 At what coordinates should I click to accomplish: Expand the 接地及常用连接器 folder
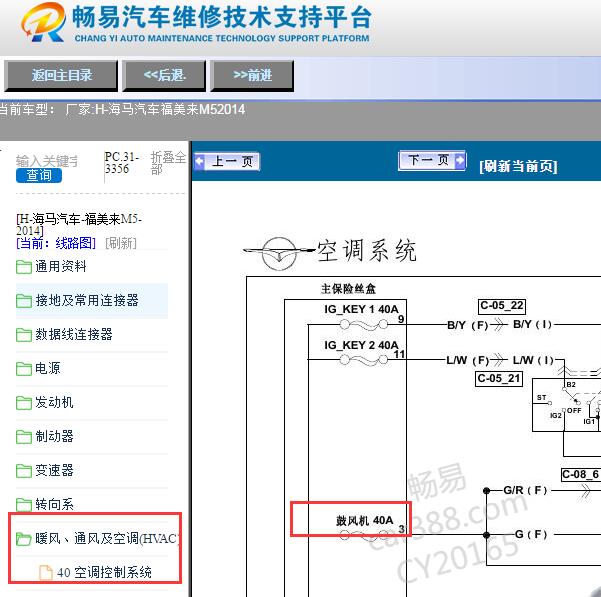[87, 300]
